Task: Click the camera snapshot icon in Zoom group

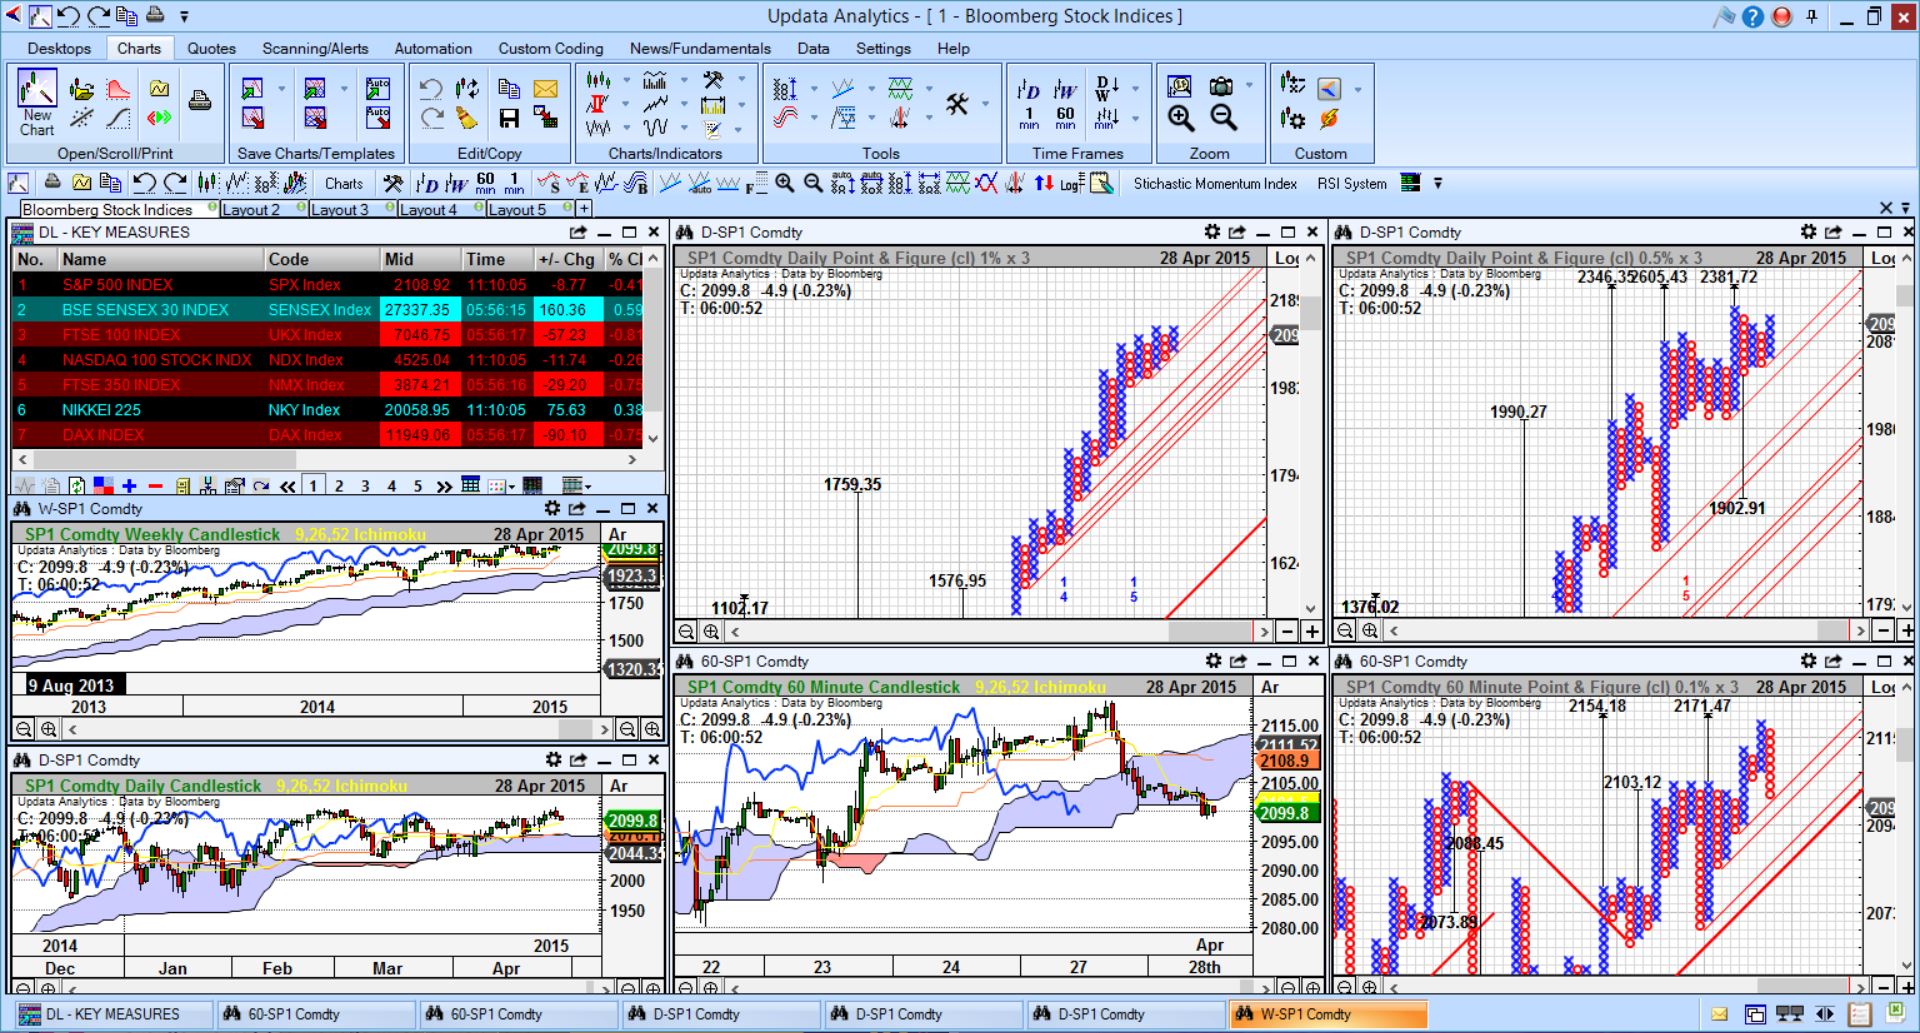Action: (x=1221, y=87)
